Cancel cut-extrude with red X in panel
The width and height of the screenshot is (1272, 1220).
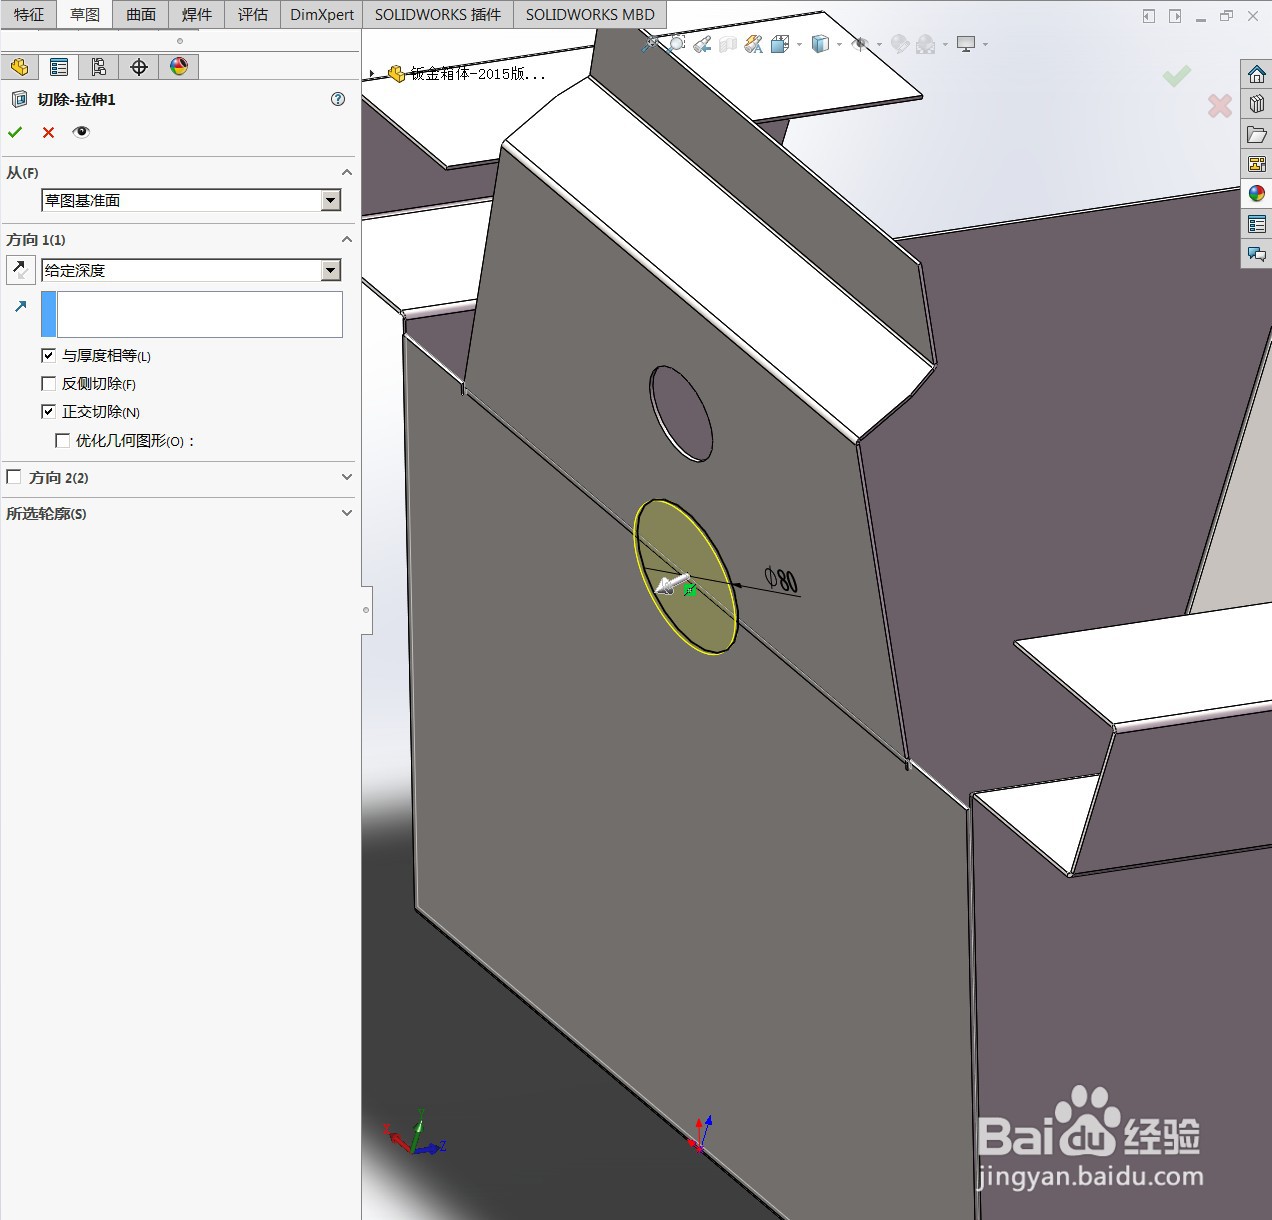click(x=48, y=132)
